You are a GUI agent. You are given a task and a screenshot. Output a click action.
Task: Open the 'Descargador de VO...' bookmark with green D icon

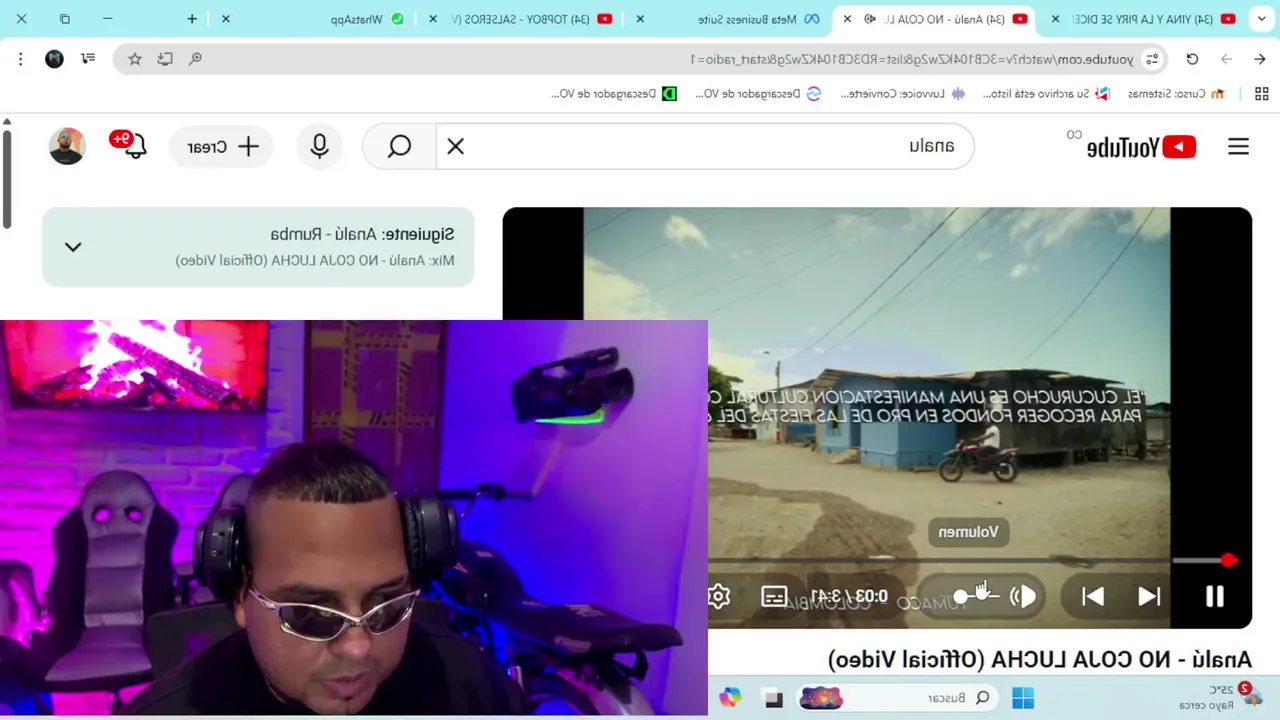615,94
